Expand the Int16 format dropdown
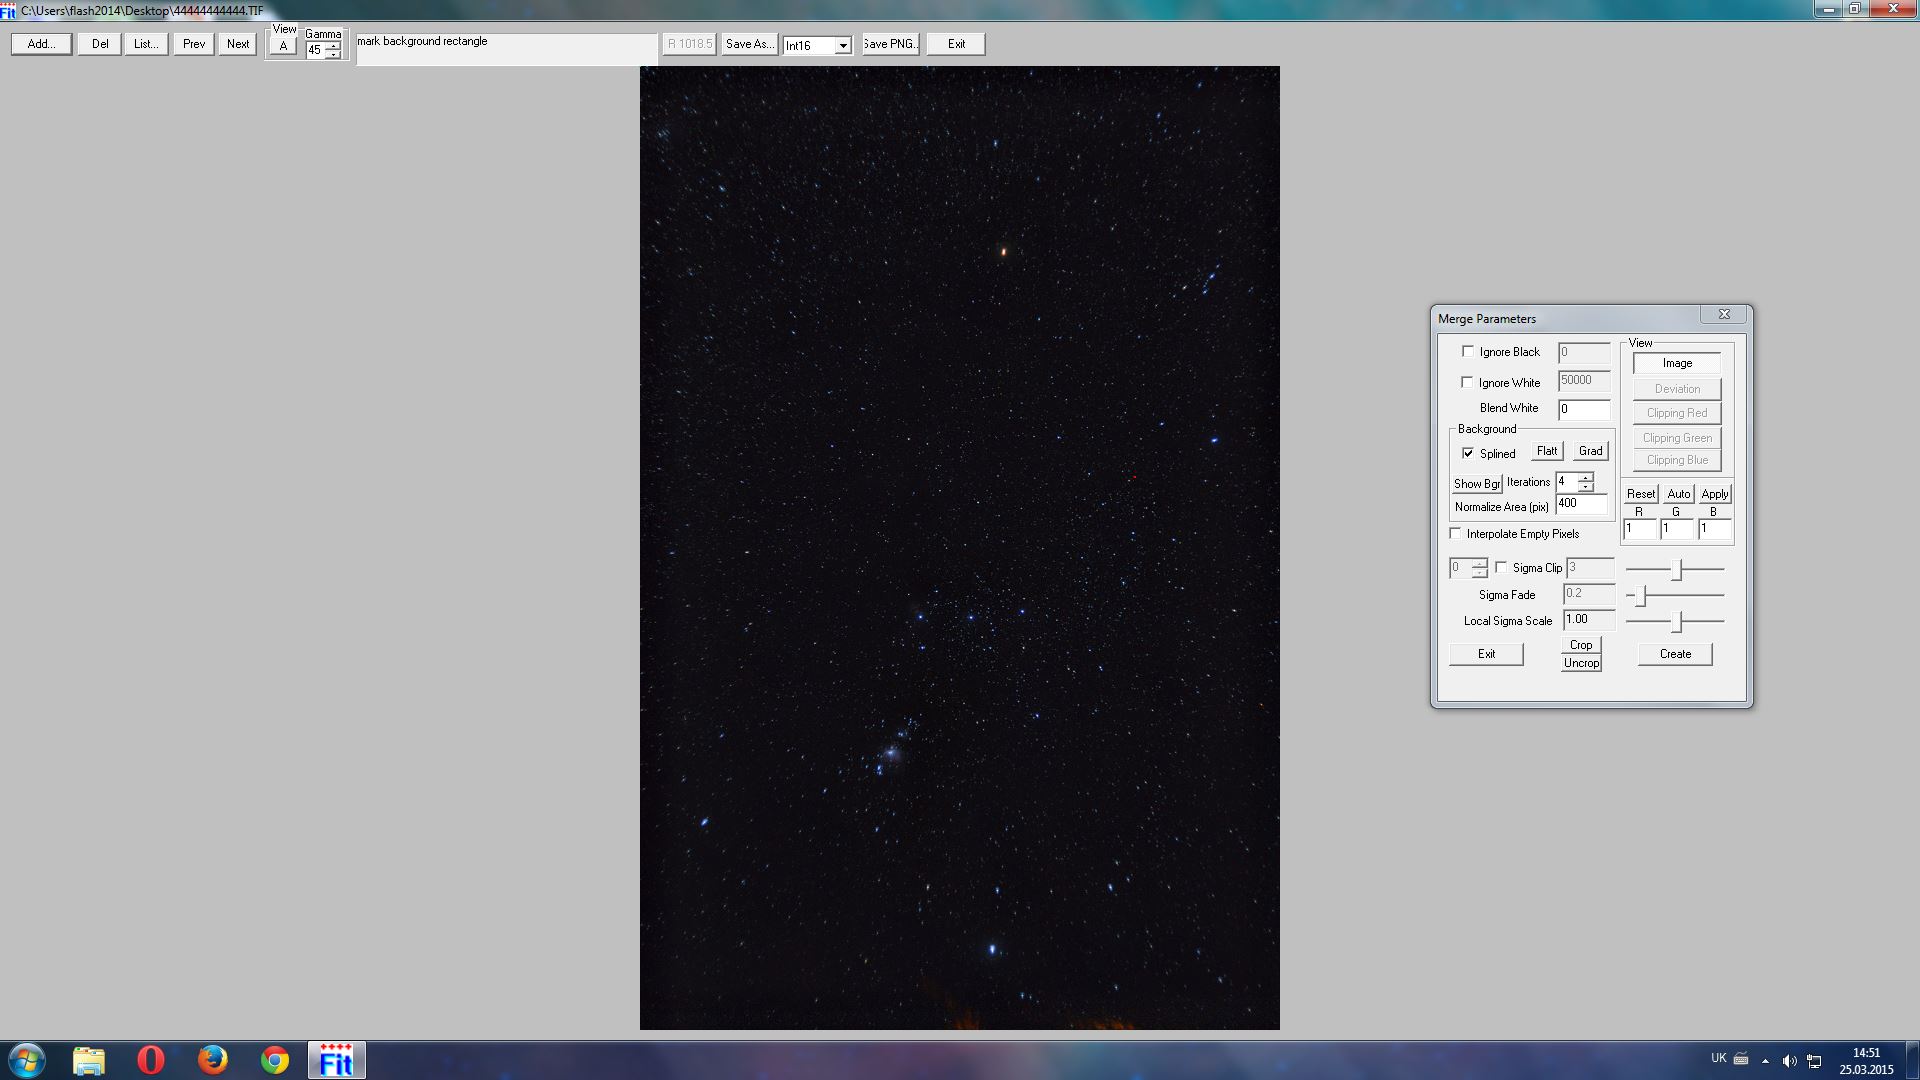 click(x=843, y=46)
